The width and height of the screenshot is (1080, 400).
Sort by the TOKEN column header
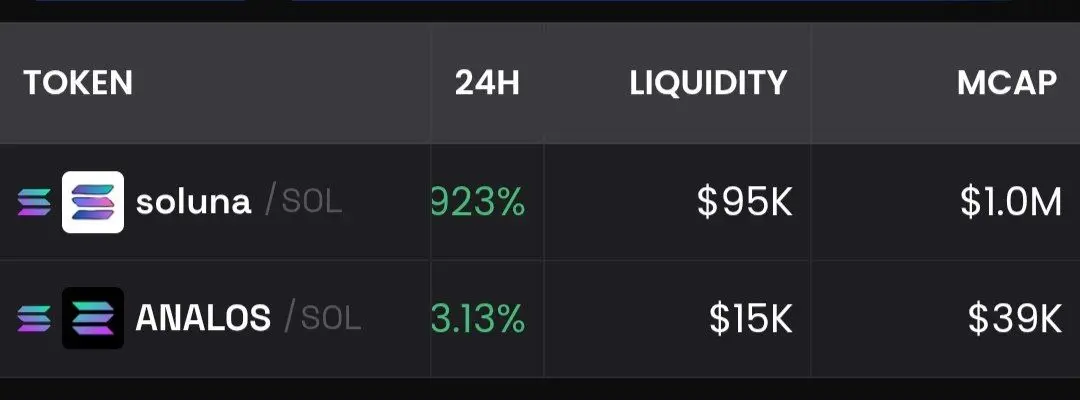(x=78, y=83)
